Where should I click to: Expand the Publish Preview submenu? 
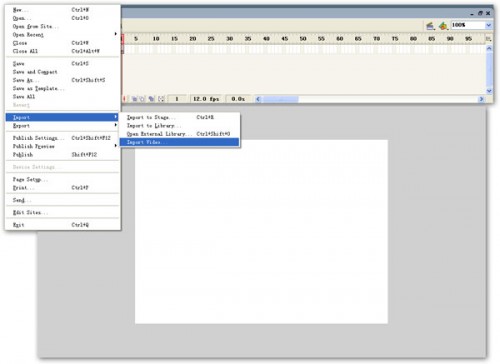coord(62,146)
